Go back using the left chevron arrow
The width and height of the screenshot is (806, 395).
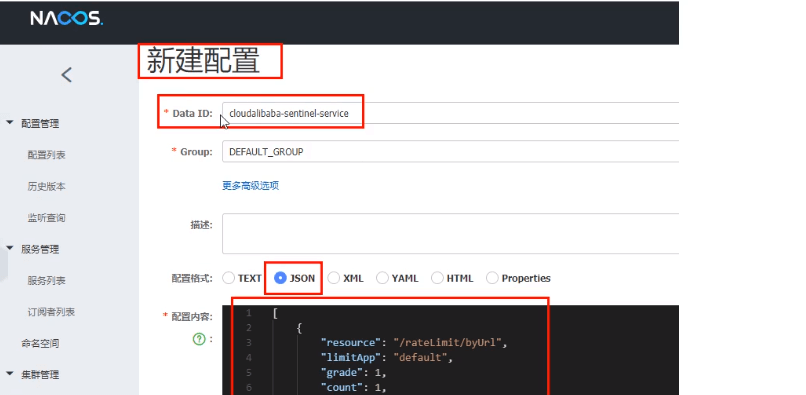pyautogui.click(x=67, y=75)
